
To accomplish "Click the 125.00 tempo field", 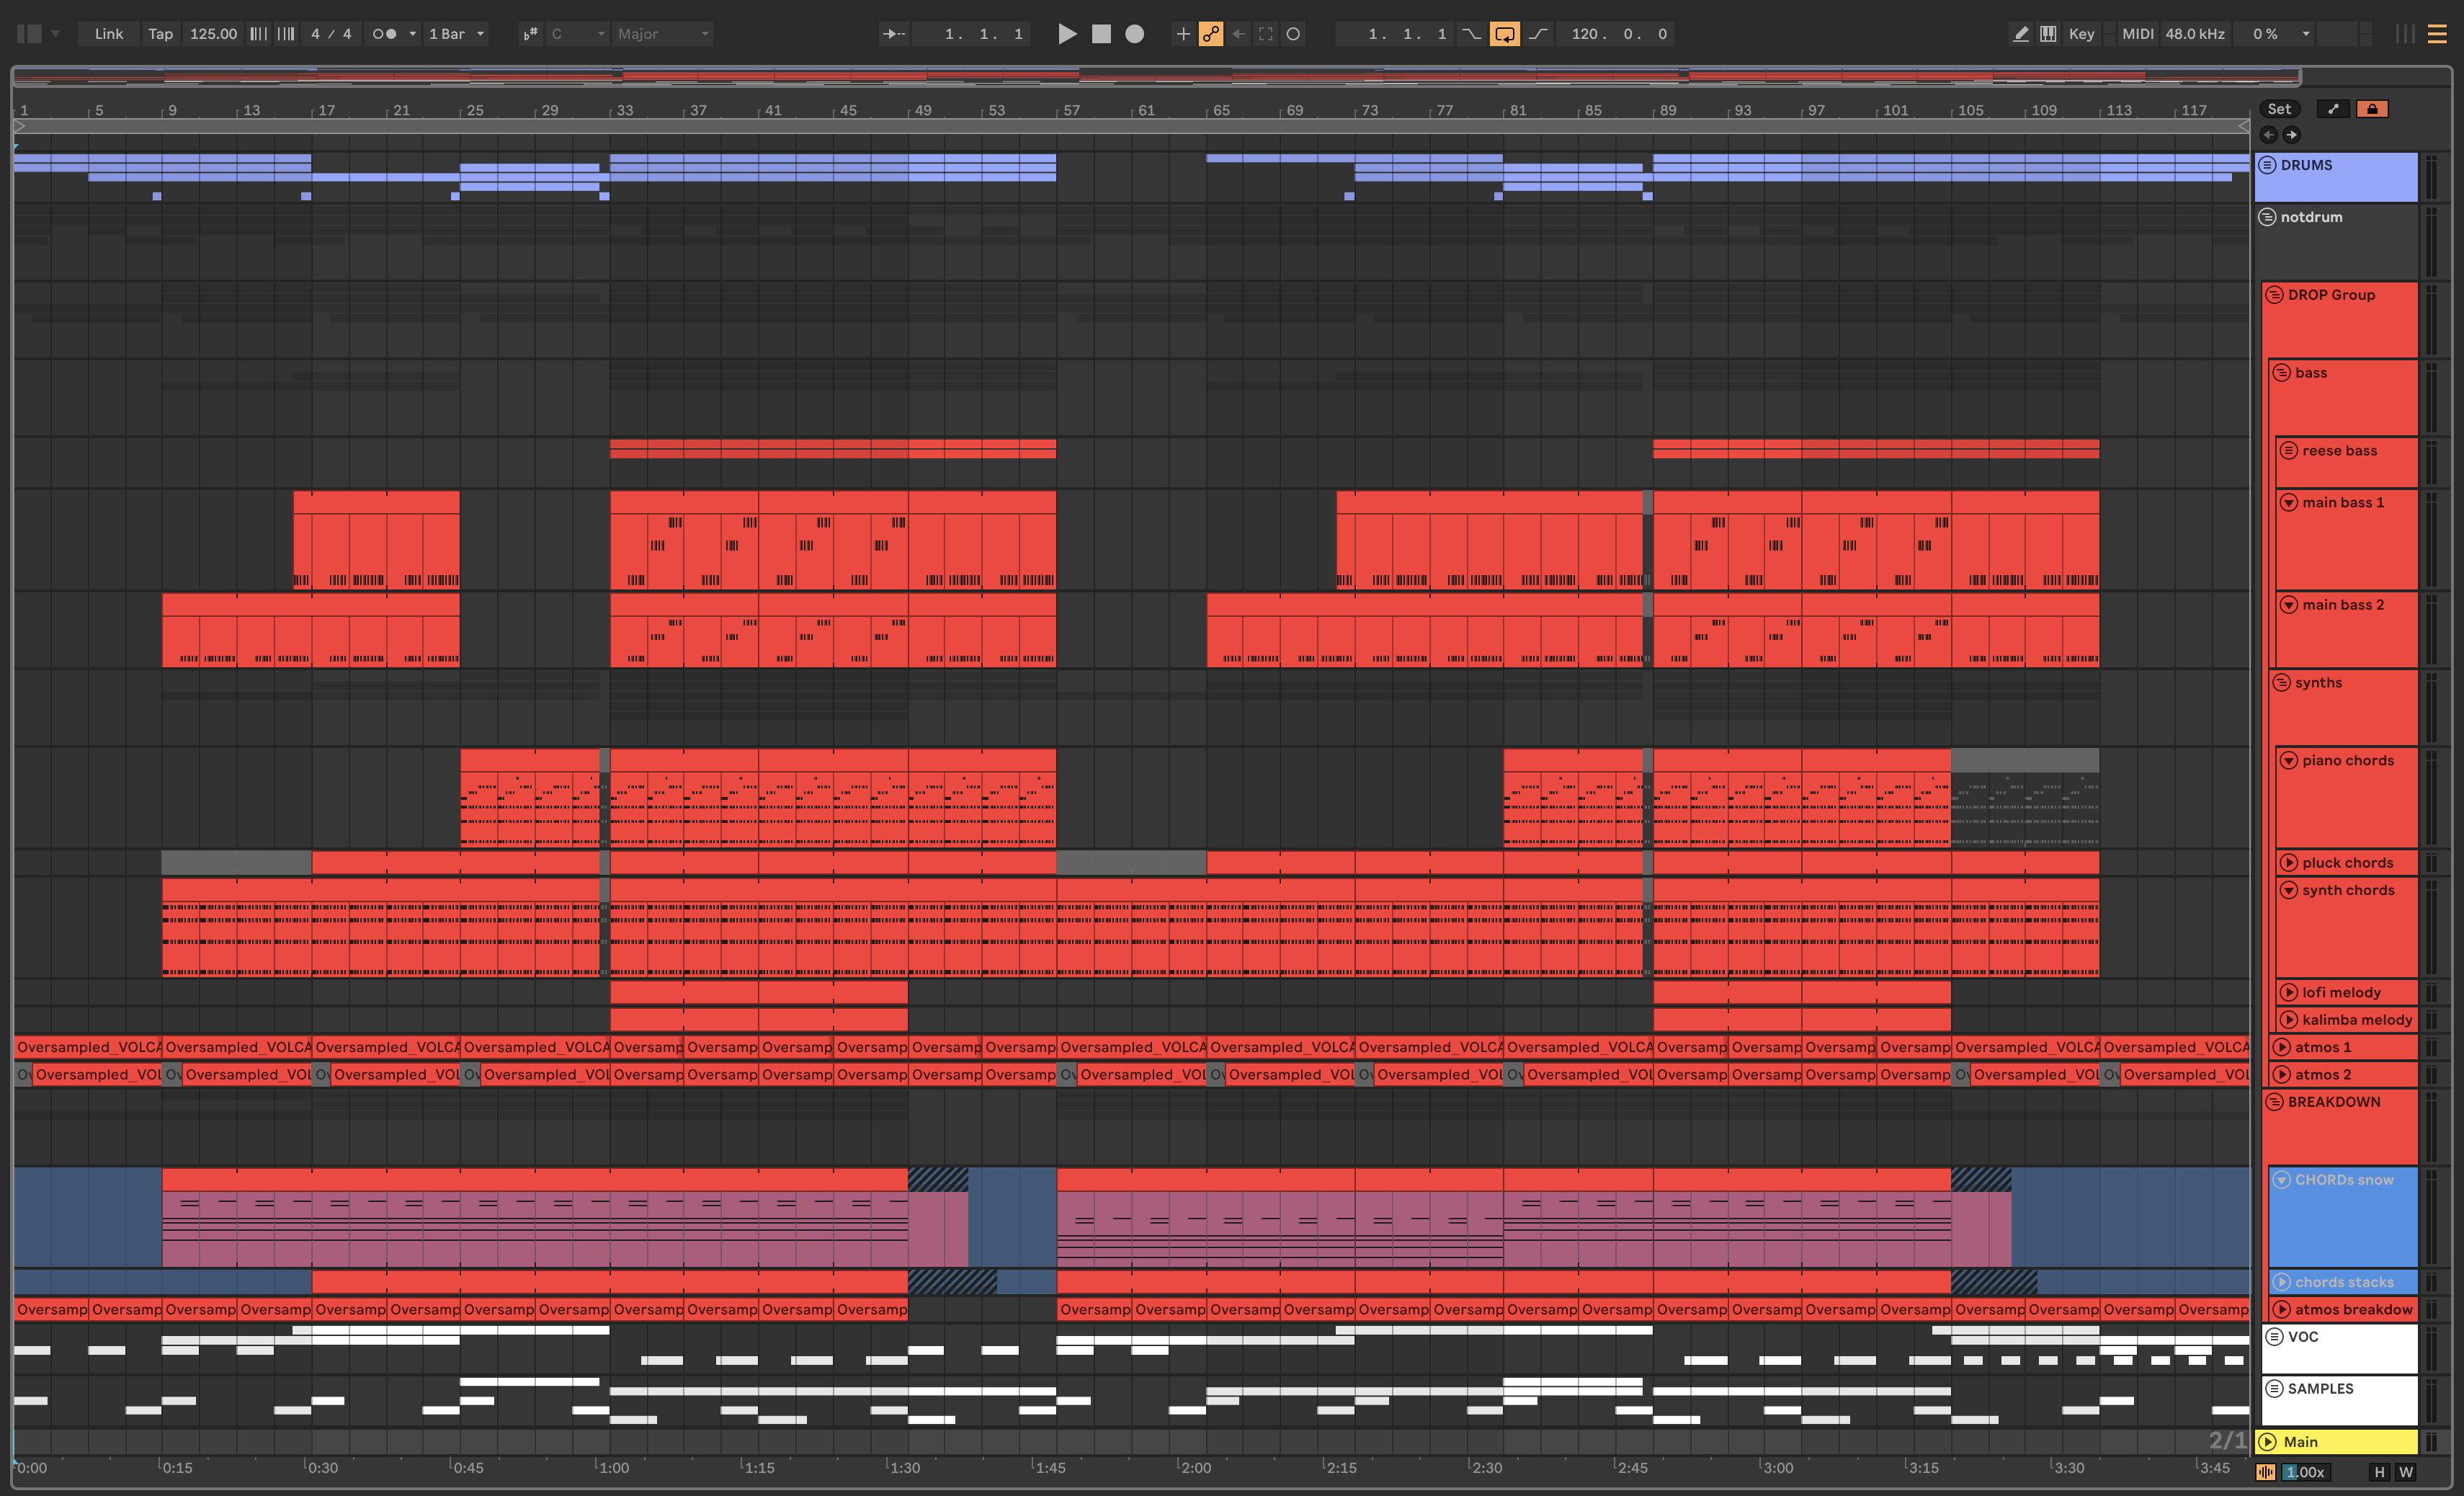I will point(213,34).
